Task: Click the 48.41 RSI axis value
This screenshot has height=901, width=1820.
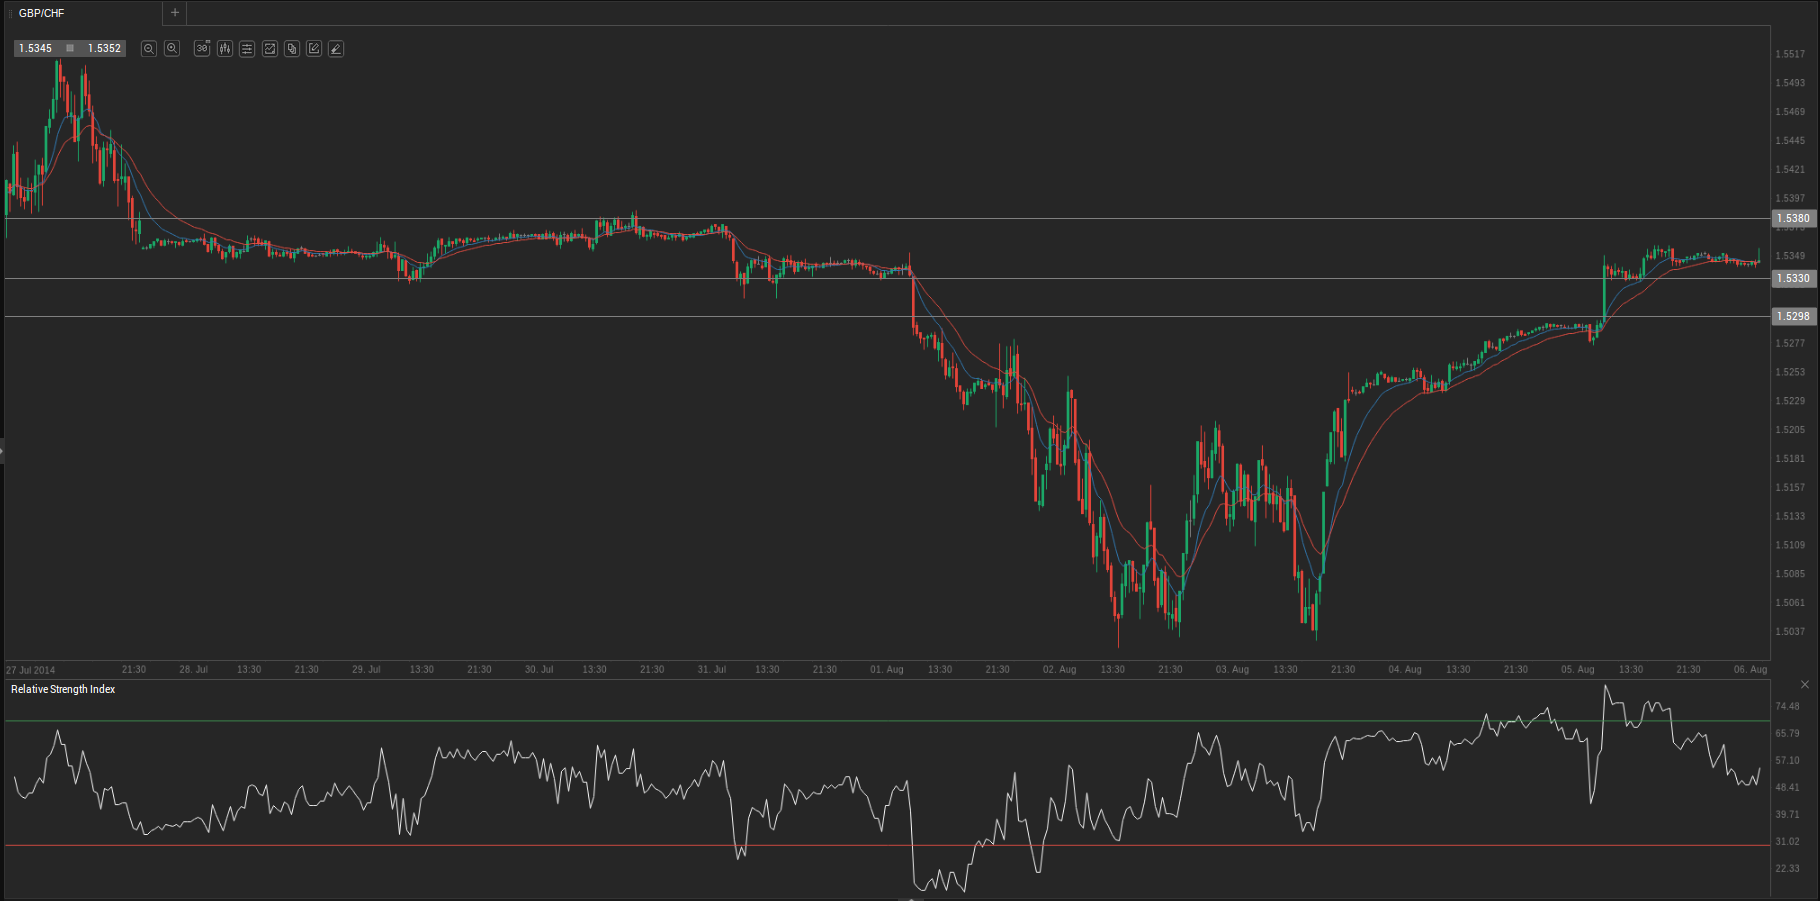Action: click(1787, 787)
